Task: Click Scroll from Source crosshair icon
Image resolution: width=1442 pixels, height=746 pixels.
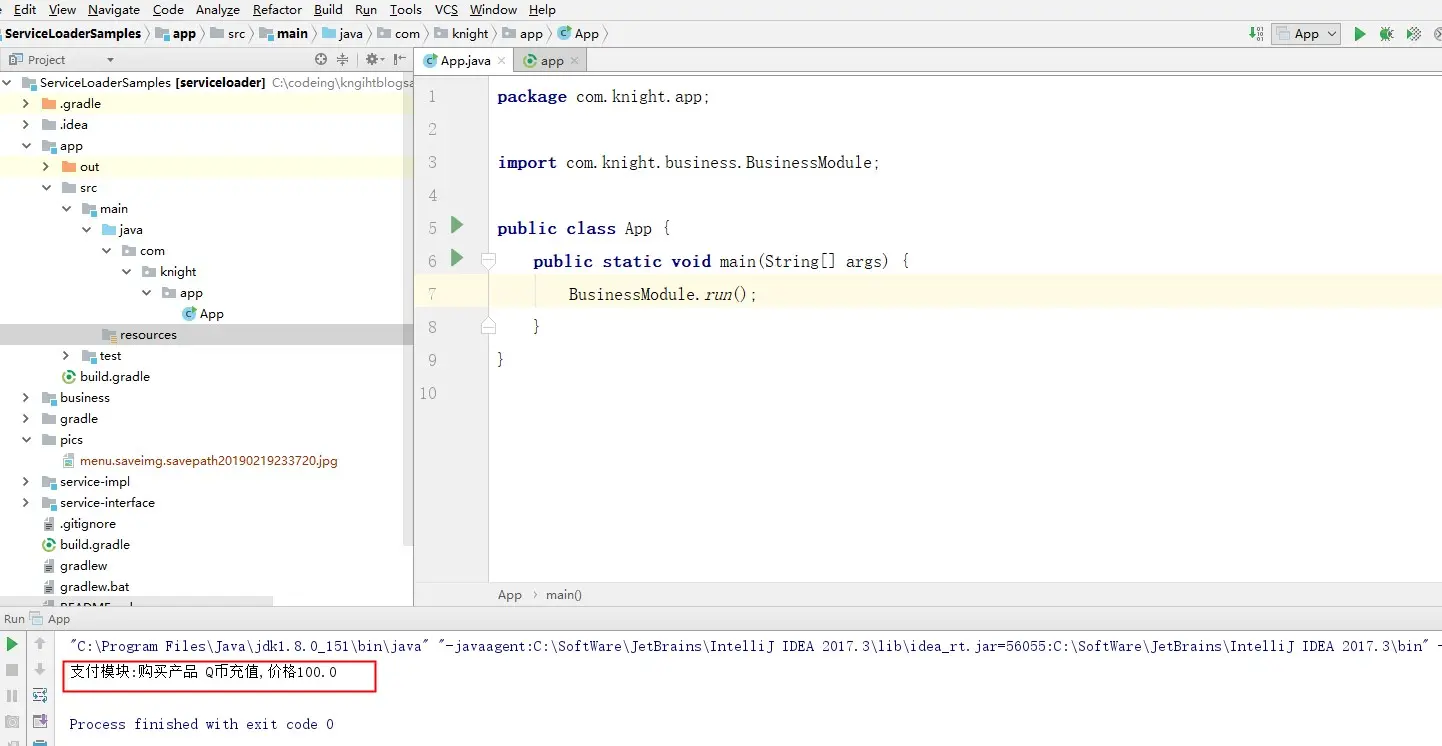Action: [321, 60]
